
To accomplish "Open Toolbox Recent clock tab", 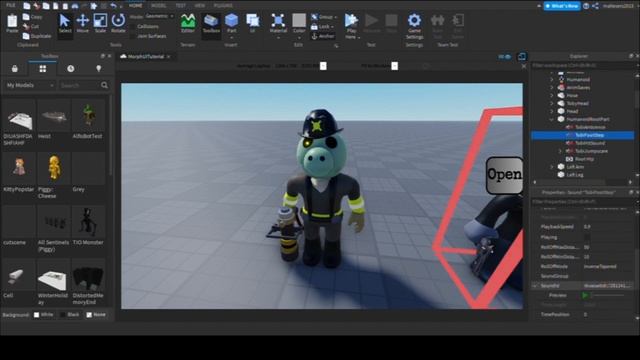I will [71, 69].
